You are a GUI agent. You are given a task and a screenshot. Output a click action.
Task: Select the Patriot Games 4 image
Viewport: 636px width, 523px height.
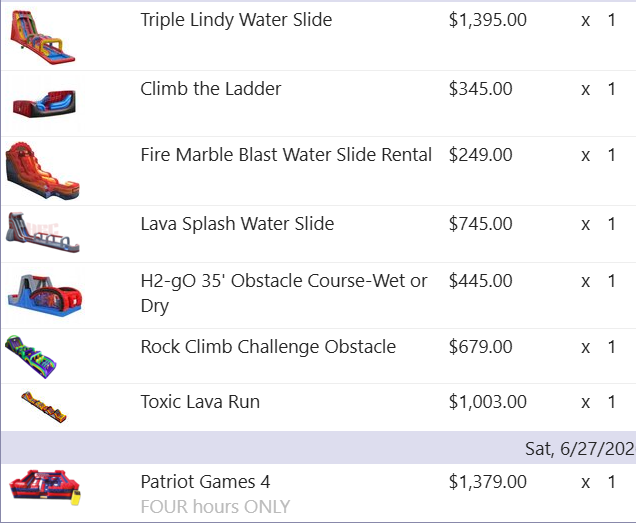pos(44,489)
